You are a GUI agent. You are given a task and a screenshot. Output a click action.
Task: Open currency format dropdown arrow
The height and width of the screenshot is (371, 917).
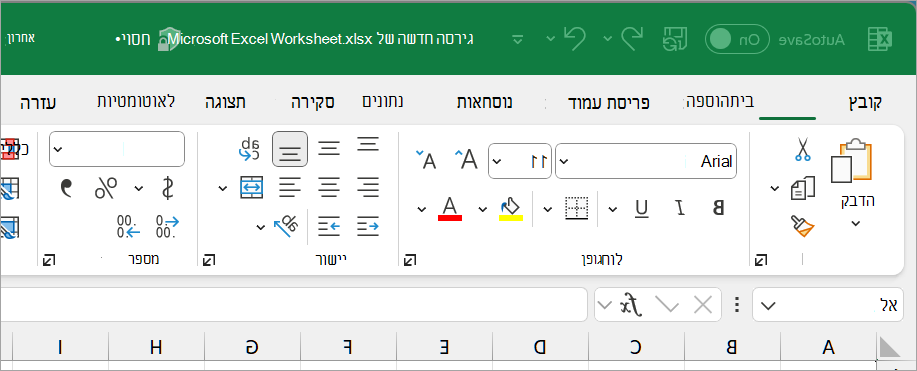pos(139,188)
